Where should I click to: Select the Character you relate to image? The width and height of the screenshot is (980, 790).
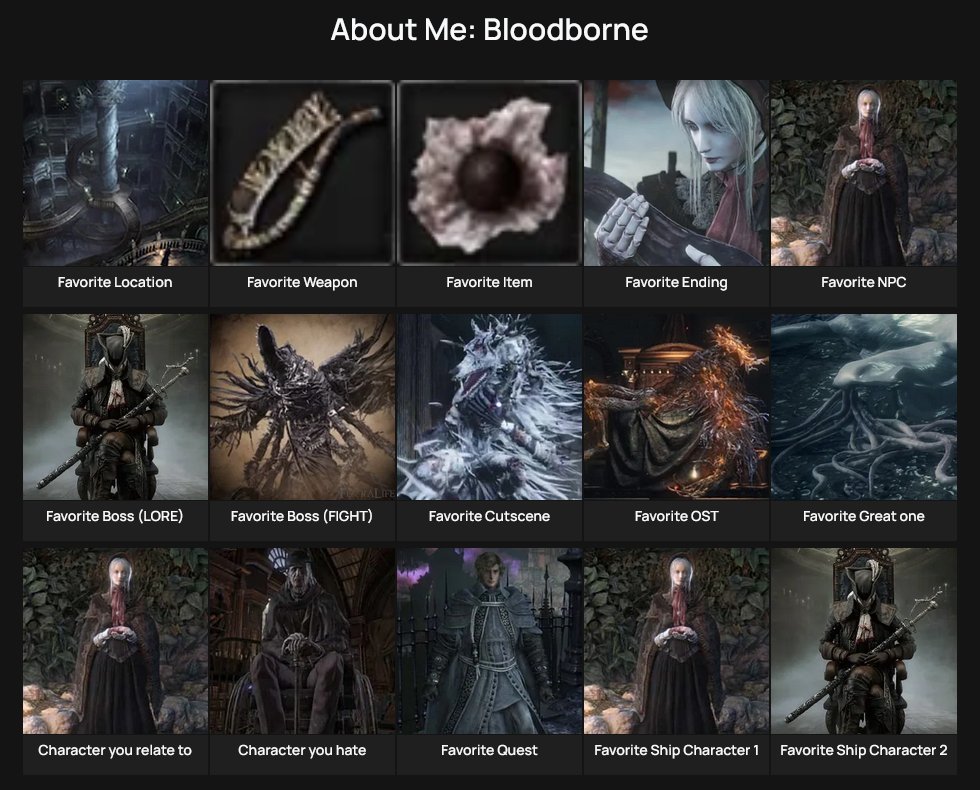116,641
